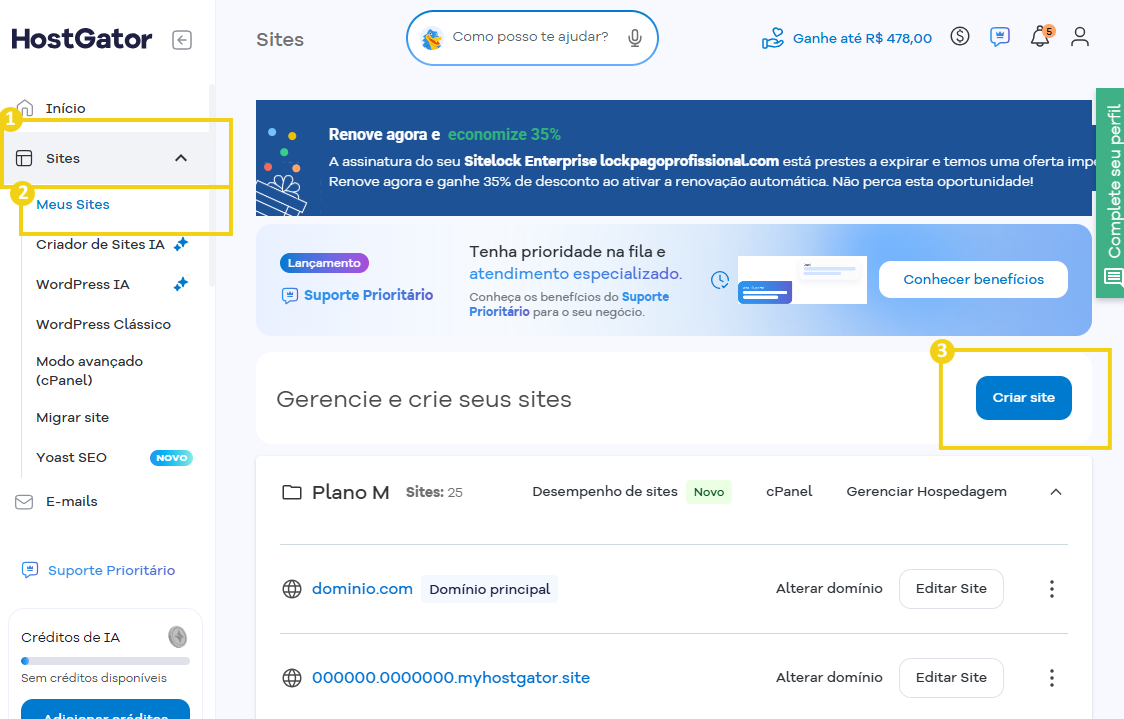Click the Criar site button

click(1024, 398)
